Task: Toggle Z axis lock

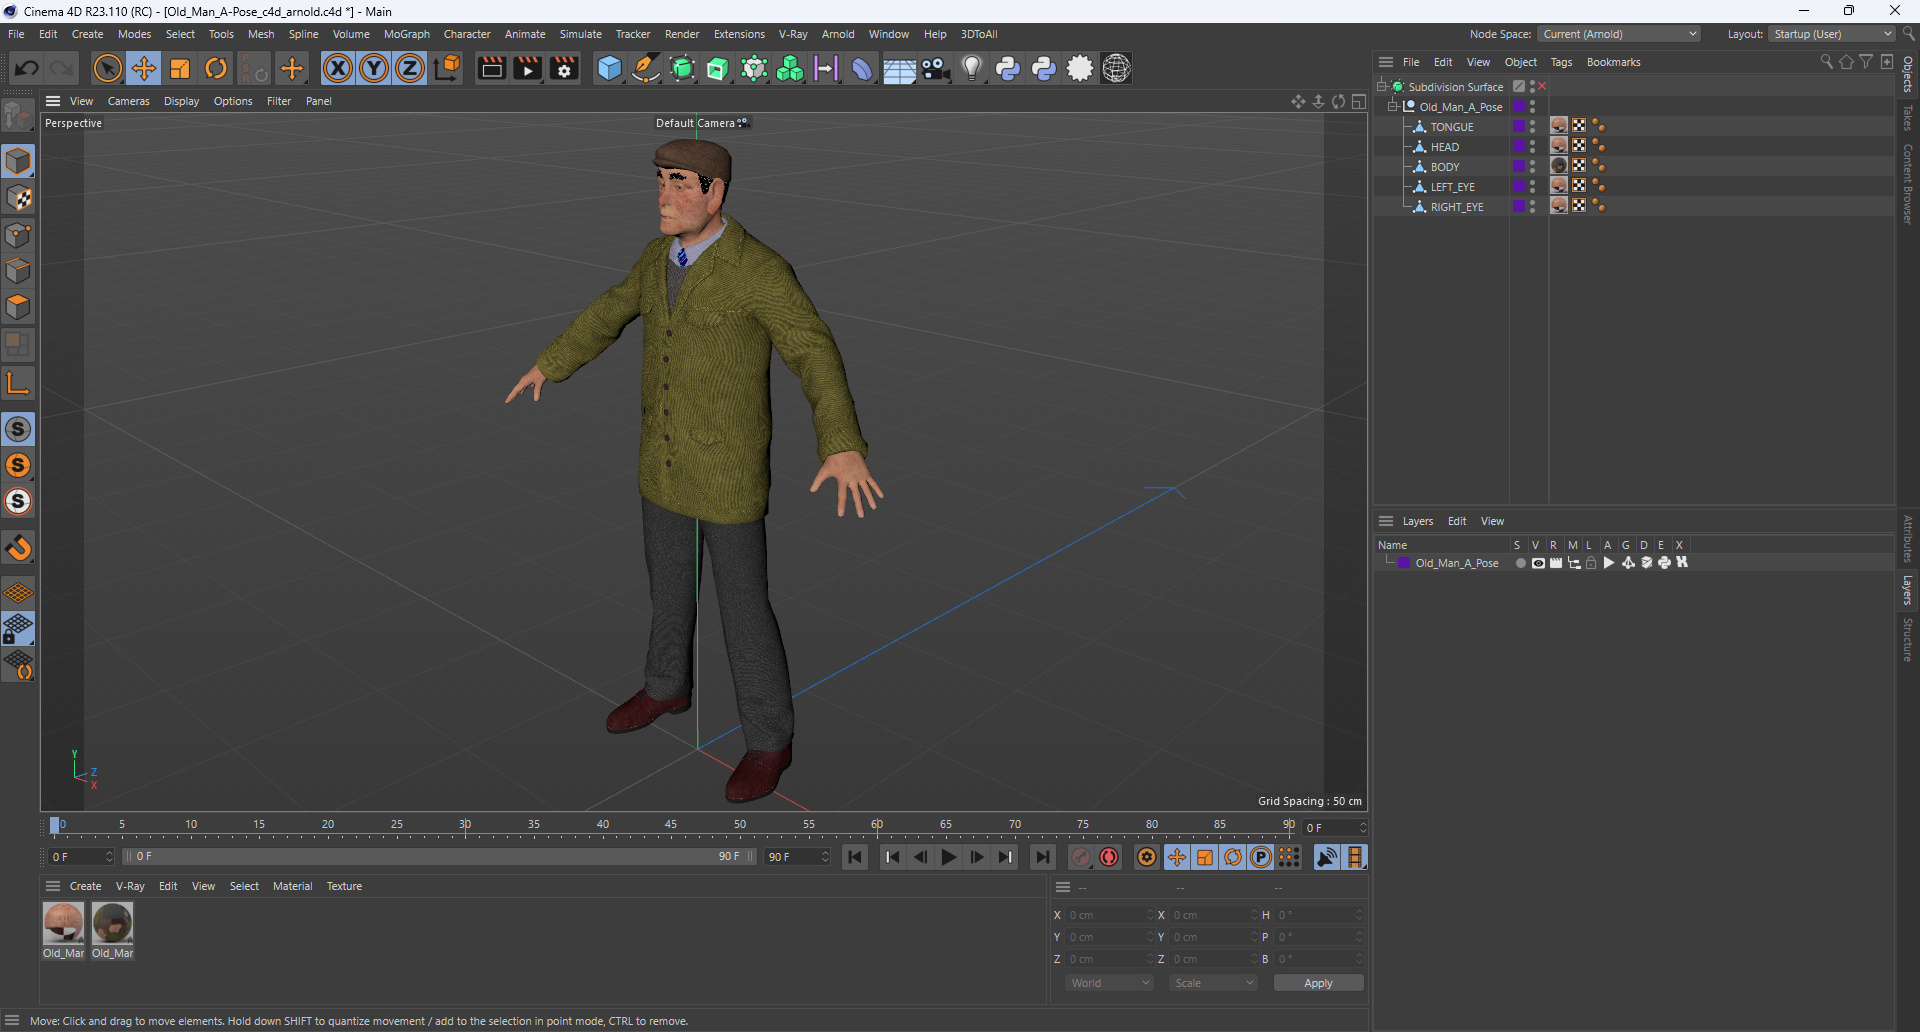Action: click(x=410, y=68)
